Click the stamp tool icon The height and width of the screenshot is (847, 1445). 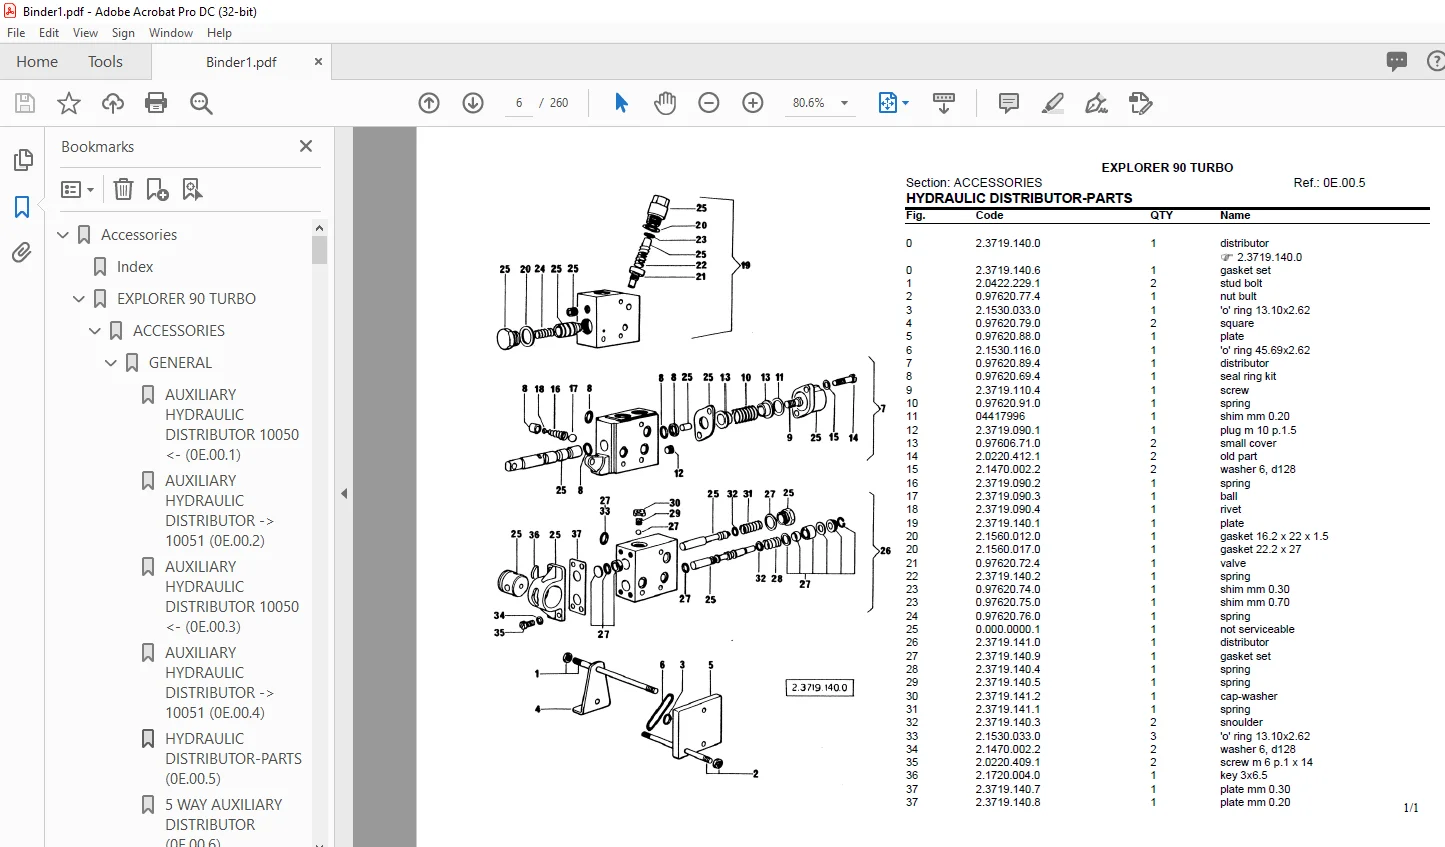pos(1141,103)
